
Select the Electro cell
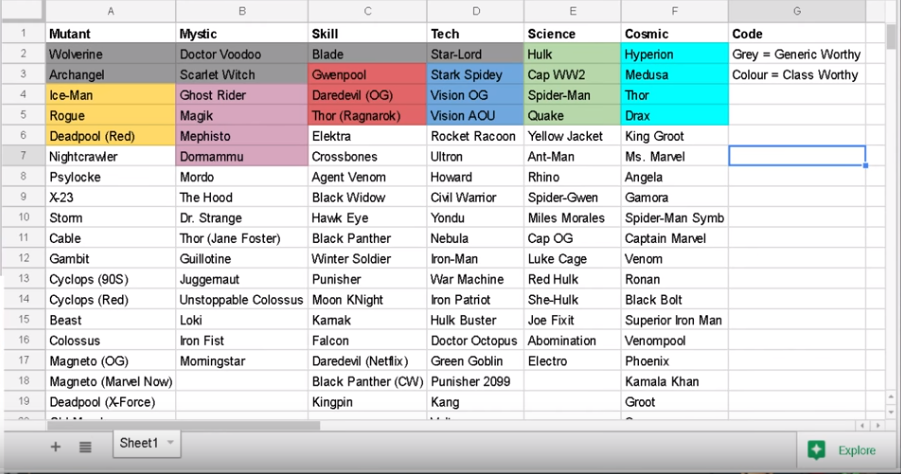[x=573, y=361]
